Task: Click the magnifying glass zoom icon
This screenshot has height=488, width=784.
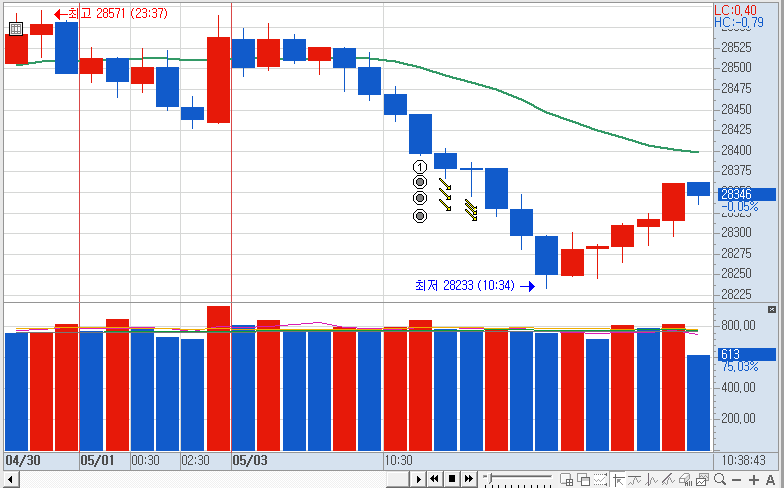Action: click(x=720, y=479)
